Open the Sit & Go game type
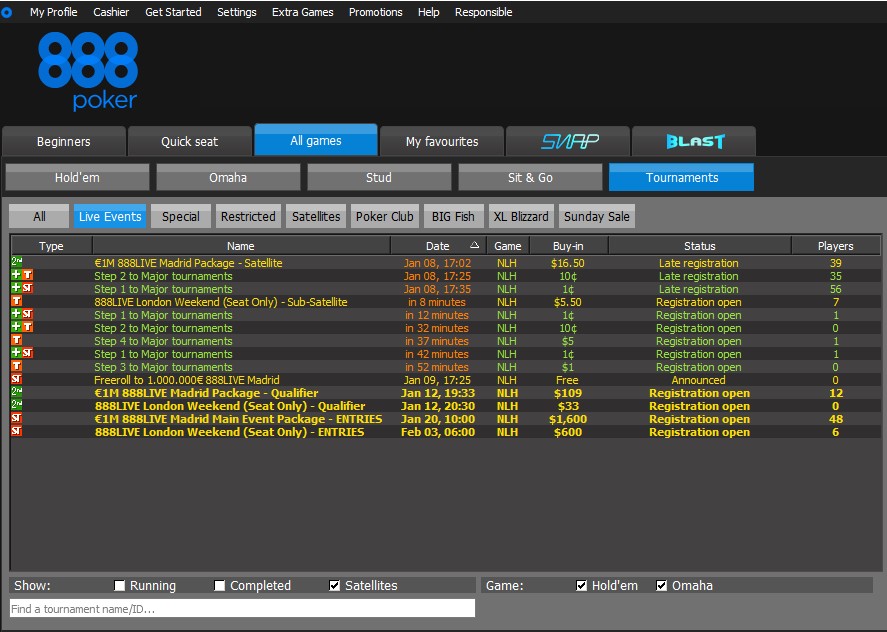Image resolution: width=887 pixels, height=632 pixels. pyautogui.click(x=530, y=178)
